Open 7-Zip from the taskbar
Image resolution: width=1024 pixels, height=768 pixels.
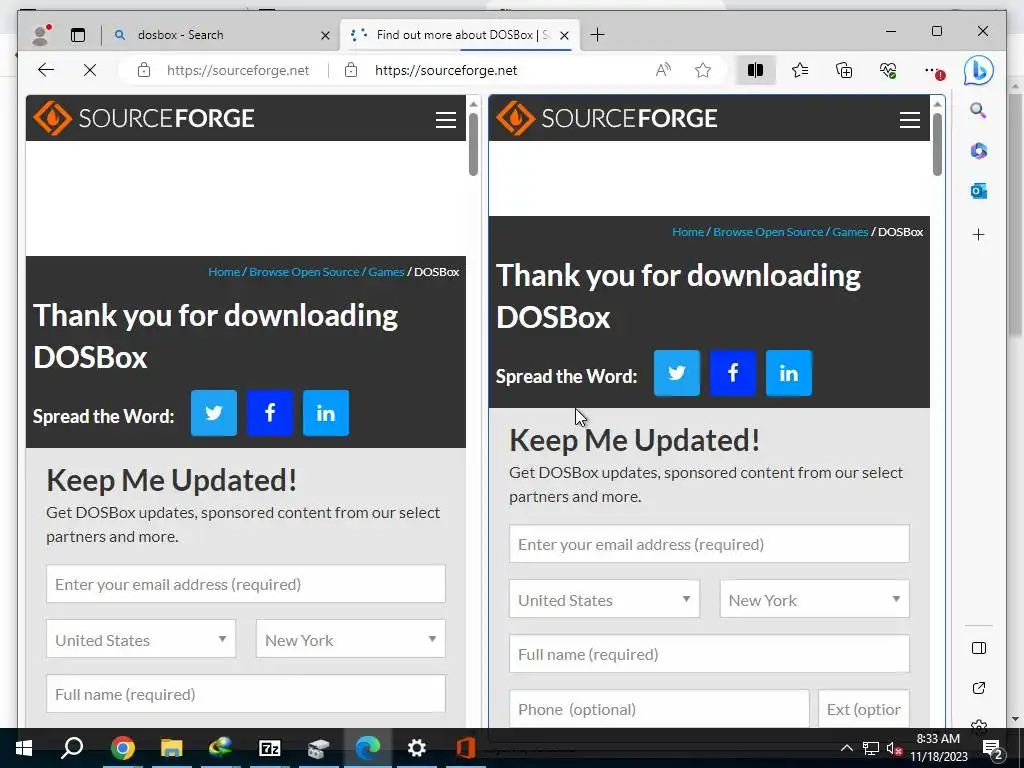(269, 748)
